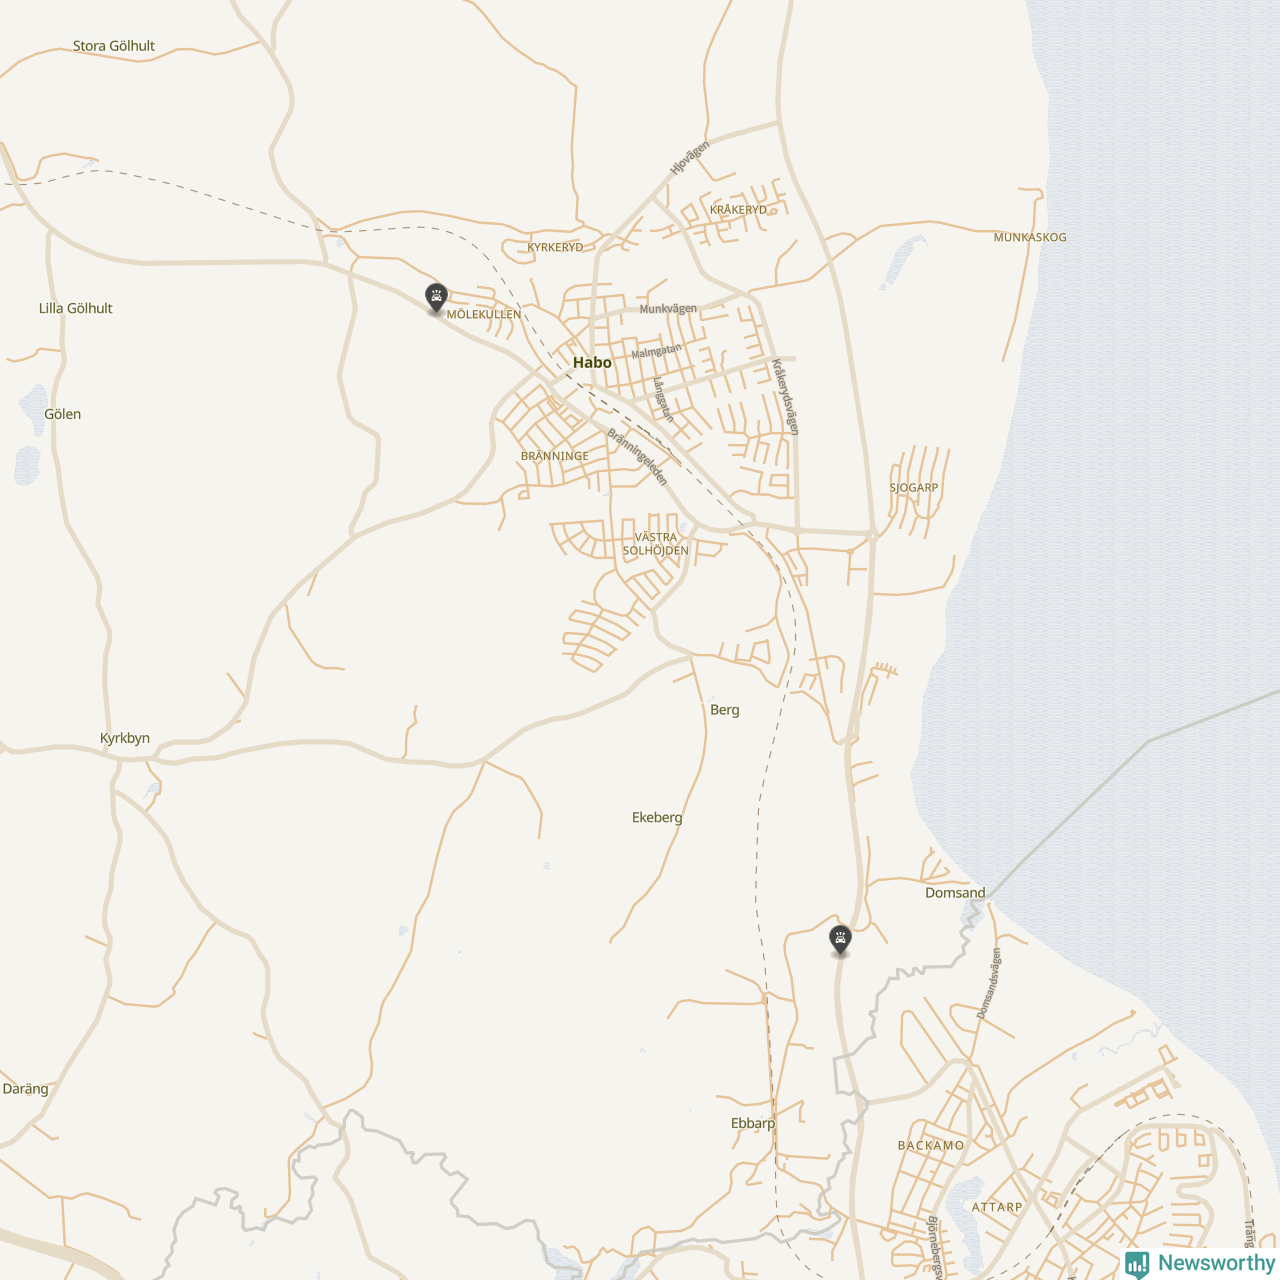This screenshot has width=1280, height=1280.
Task: Click the Berg place label
Action: 725,710
